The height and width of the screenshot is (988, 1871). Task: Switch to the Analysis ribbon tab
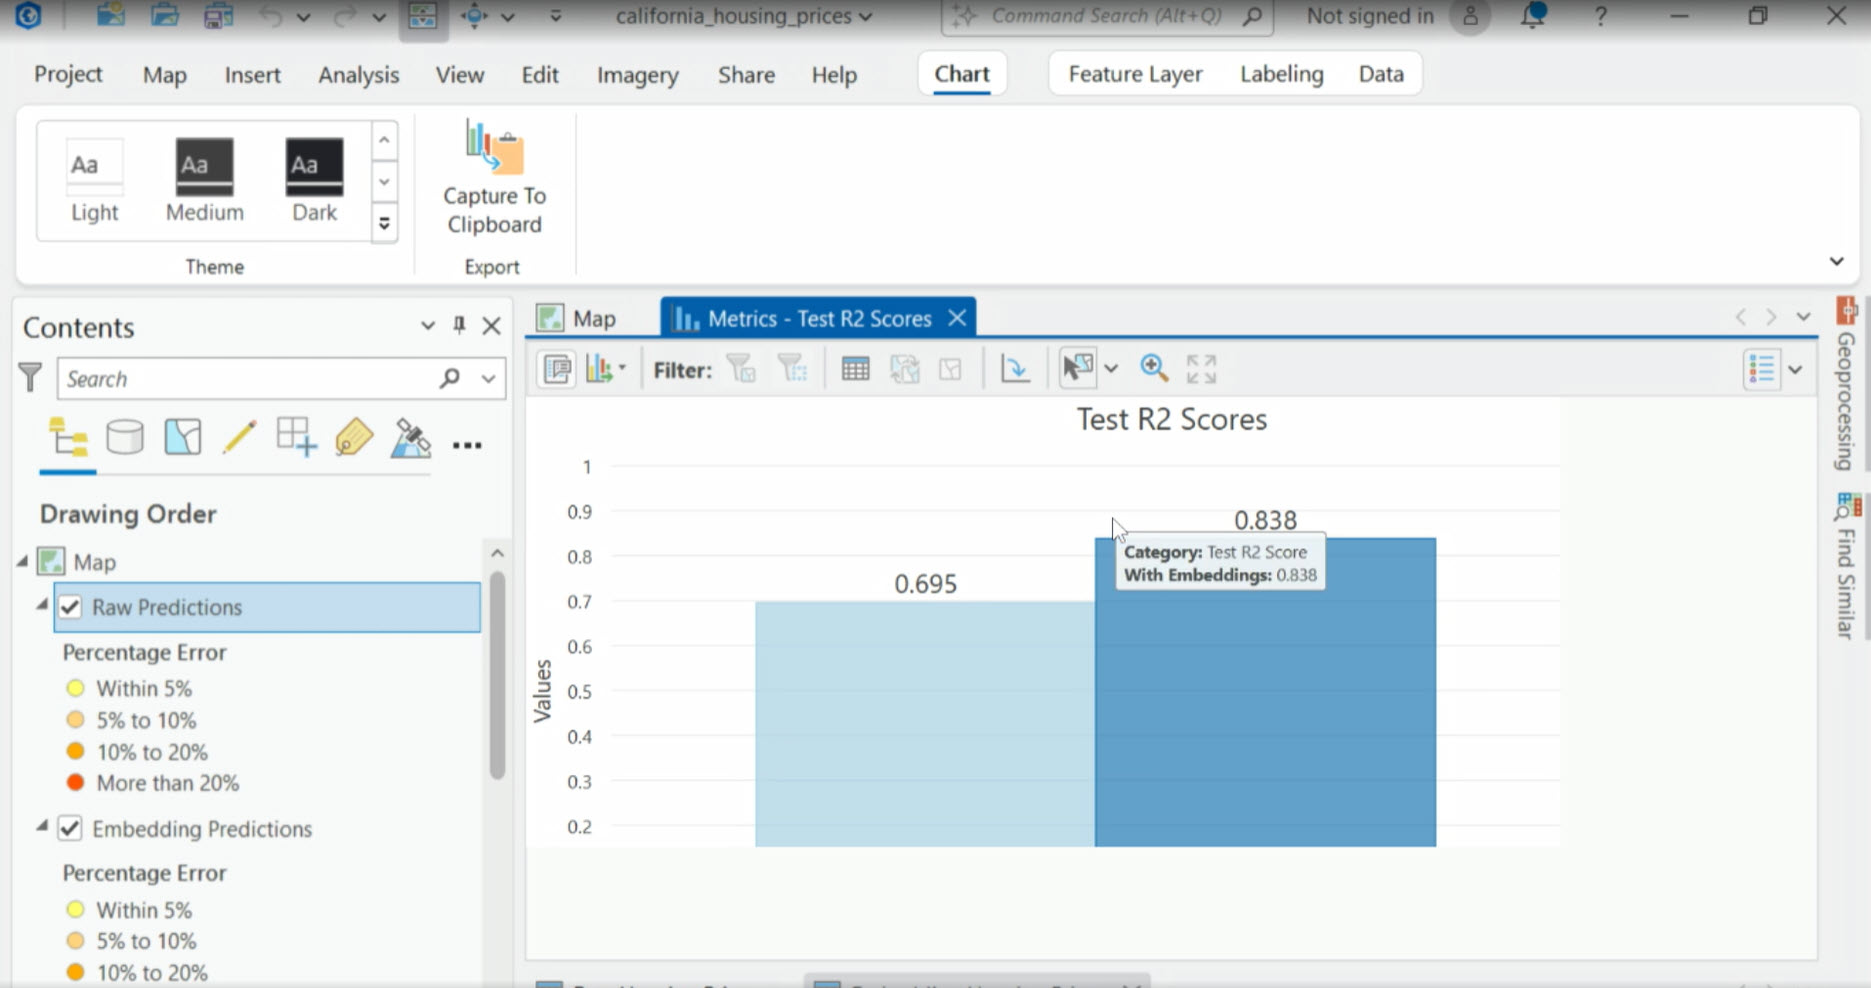[358, 75]
